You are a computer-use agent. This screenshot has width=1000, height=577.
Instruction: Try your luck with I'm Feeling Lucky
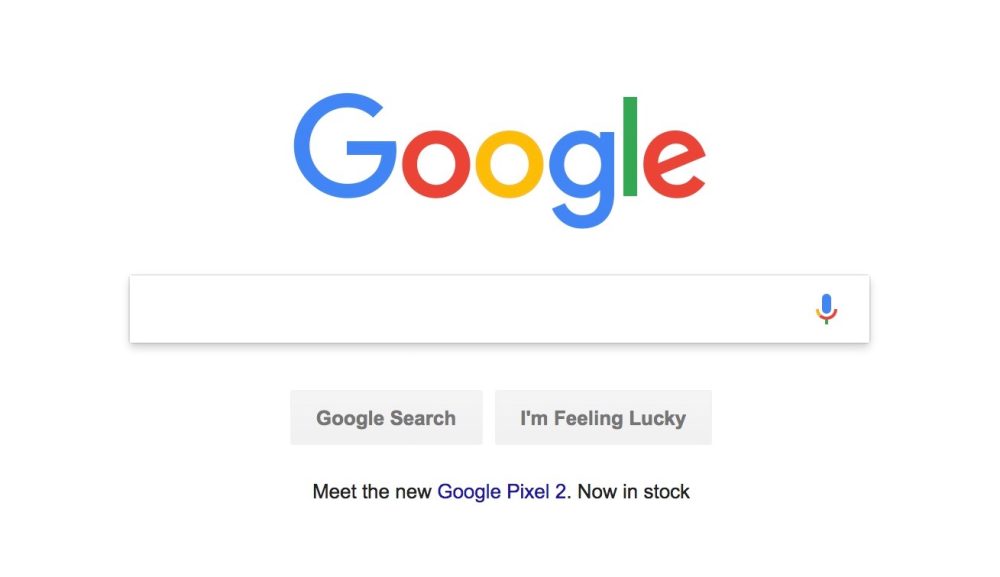point(603,418)
